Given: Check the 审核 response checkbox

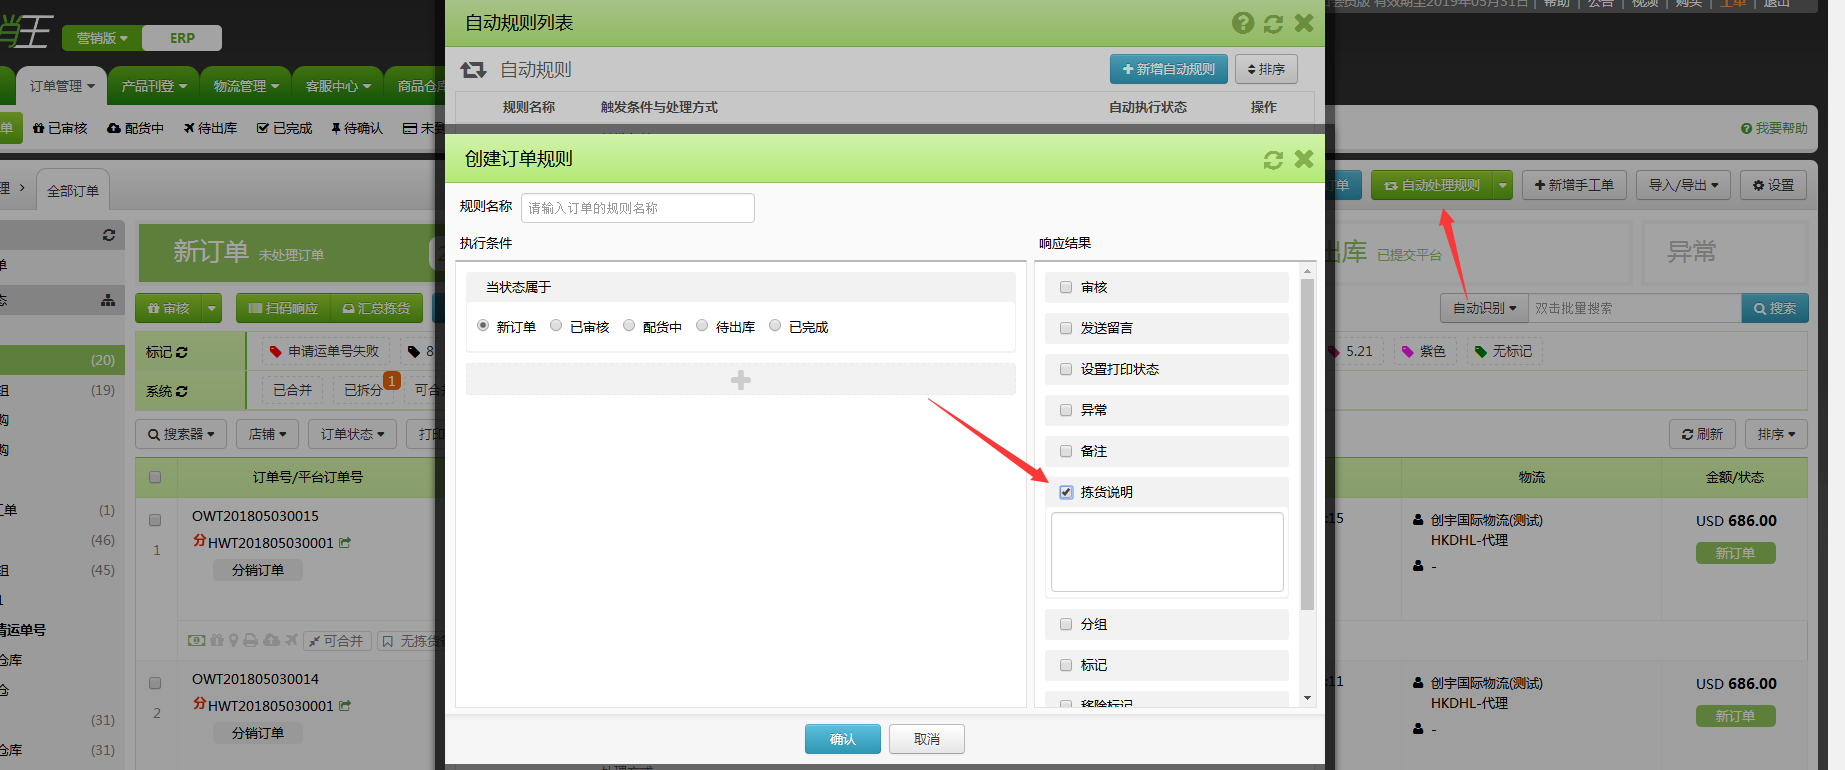Looking at the screenshot, I should click(x=1066, y=287).
